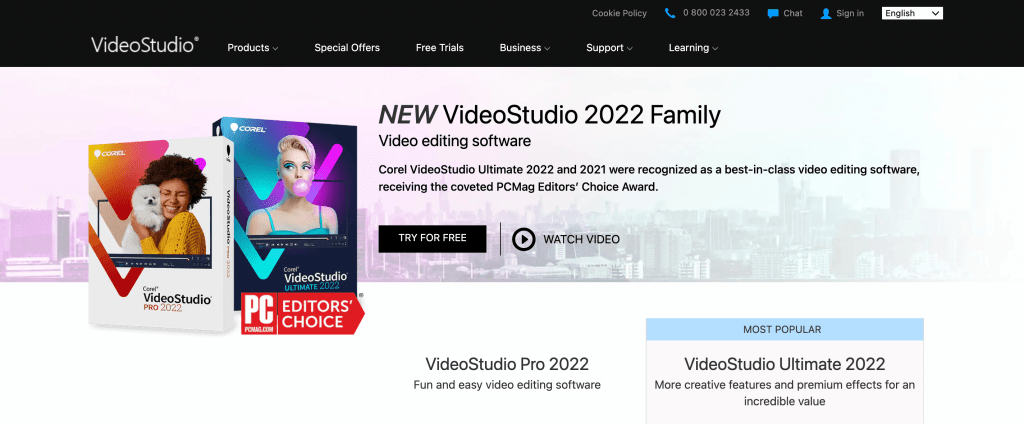This screenshot has width=1024, height=424.
Task: Expand the Products menu
Action: (253, 48)
